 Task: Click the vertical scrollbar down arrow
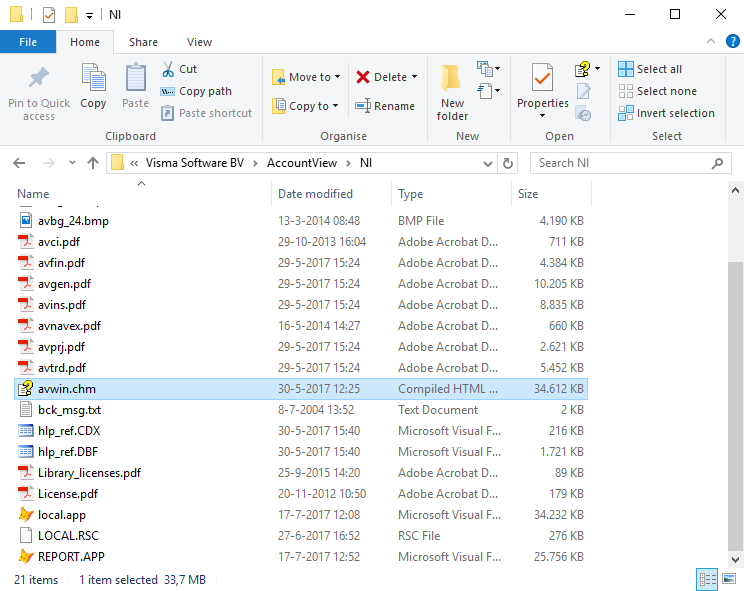click(735, 560)
